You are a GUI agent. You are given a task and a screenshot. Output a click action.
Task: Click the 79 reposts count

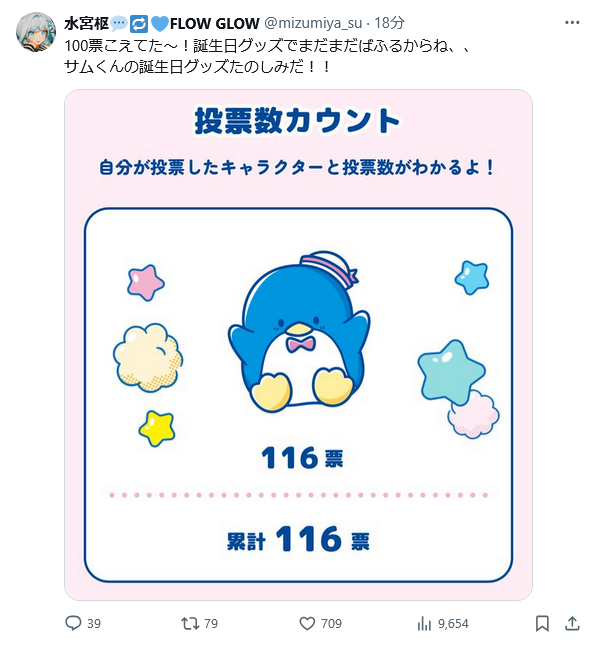[x=211, y=624]
